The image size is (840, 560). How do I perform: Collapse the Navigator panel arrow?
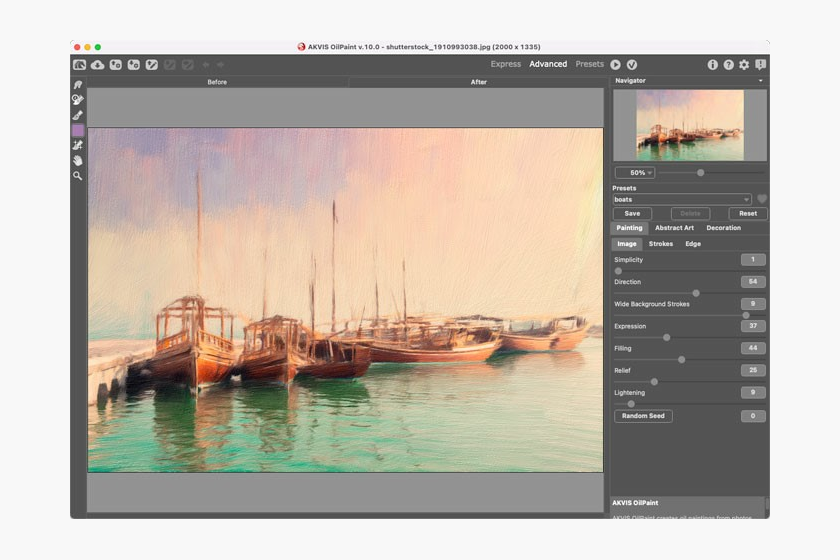(x=761, y=81)
